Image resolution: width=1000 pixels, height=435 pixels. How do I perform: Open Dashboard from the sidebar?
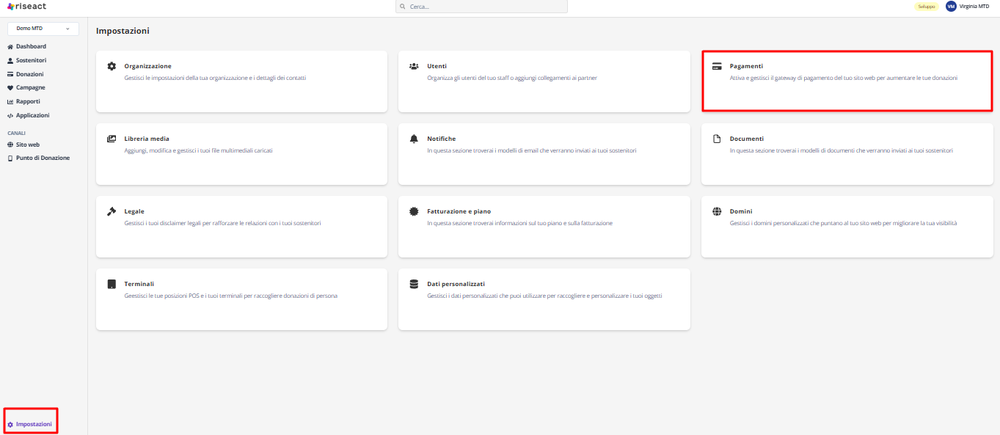30,47
